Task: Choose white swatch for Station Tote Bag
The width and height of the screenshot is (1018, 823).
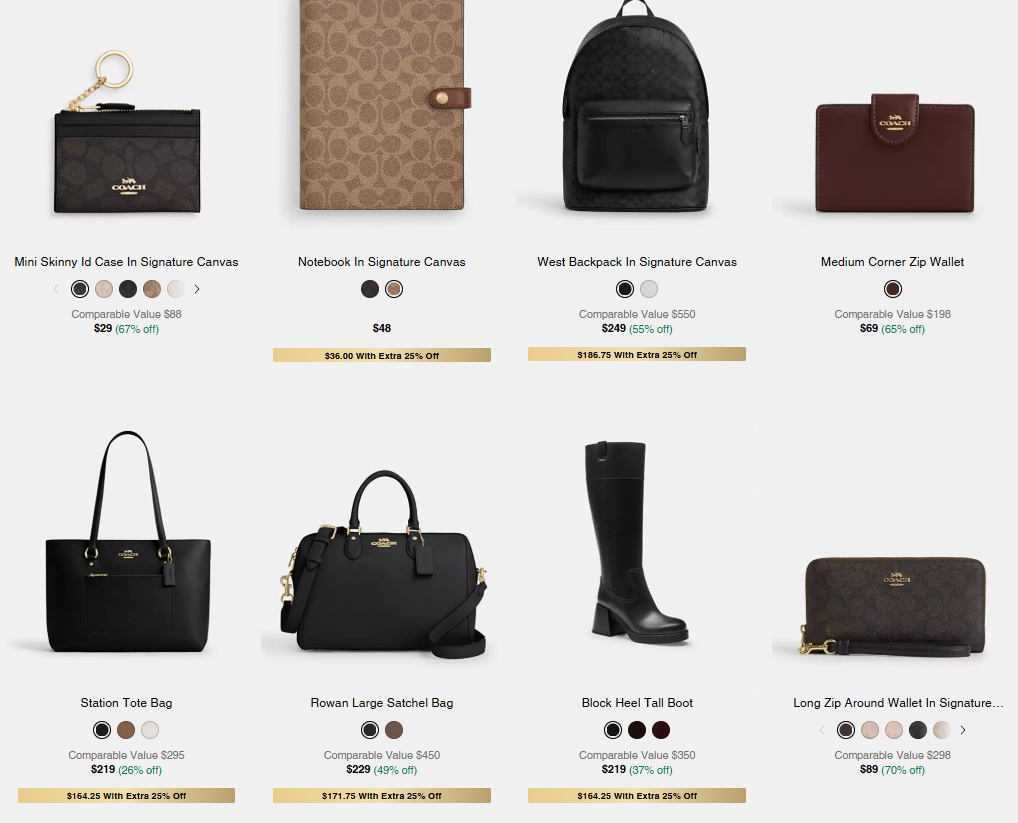Action: click(x=150, y=730)
